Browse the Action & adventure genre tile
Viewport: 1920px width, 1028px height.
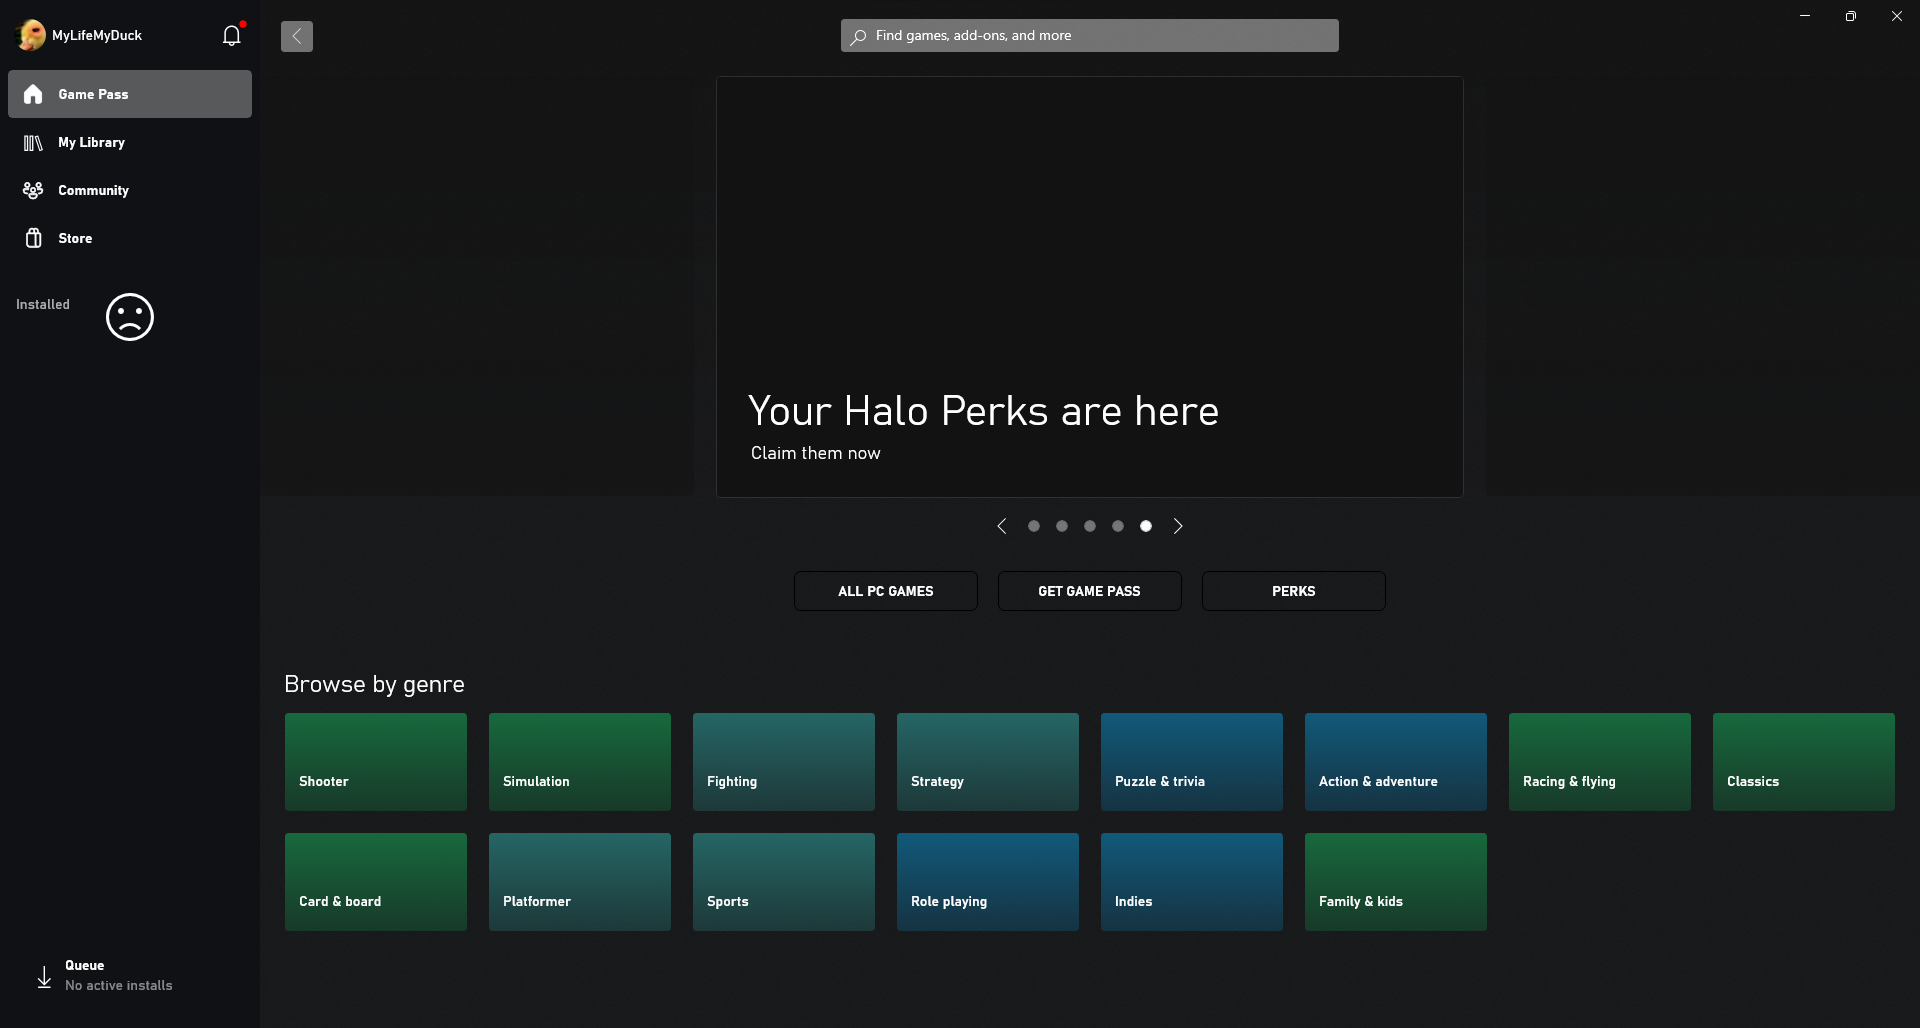click(1396, 762)
